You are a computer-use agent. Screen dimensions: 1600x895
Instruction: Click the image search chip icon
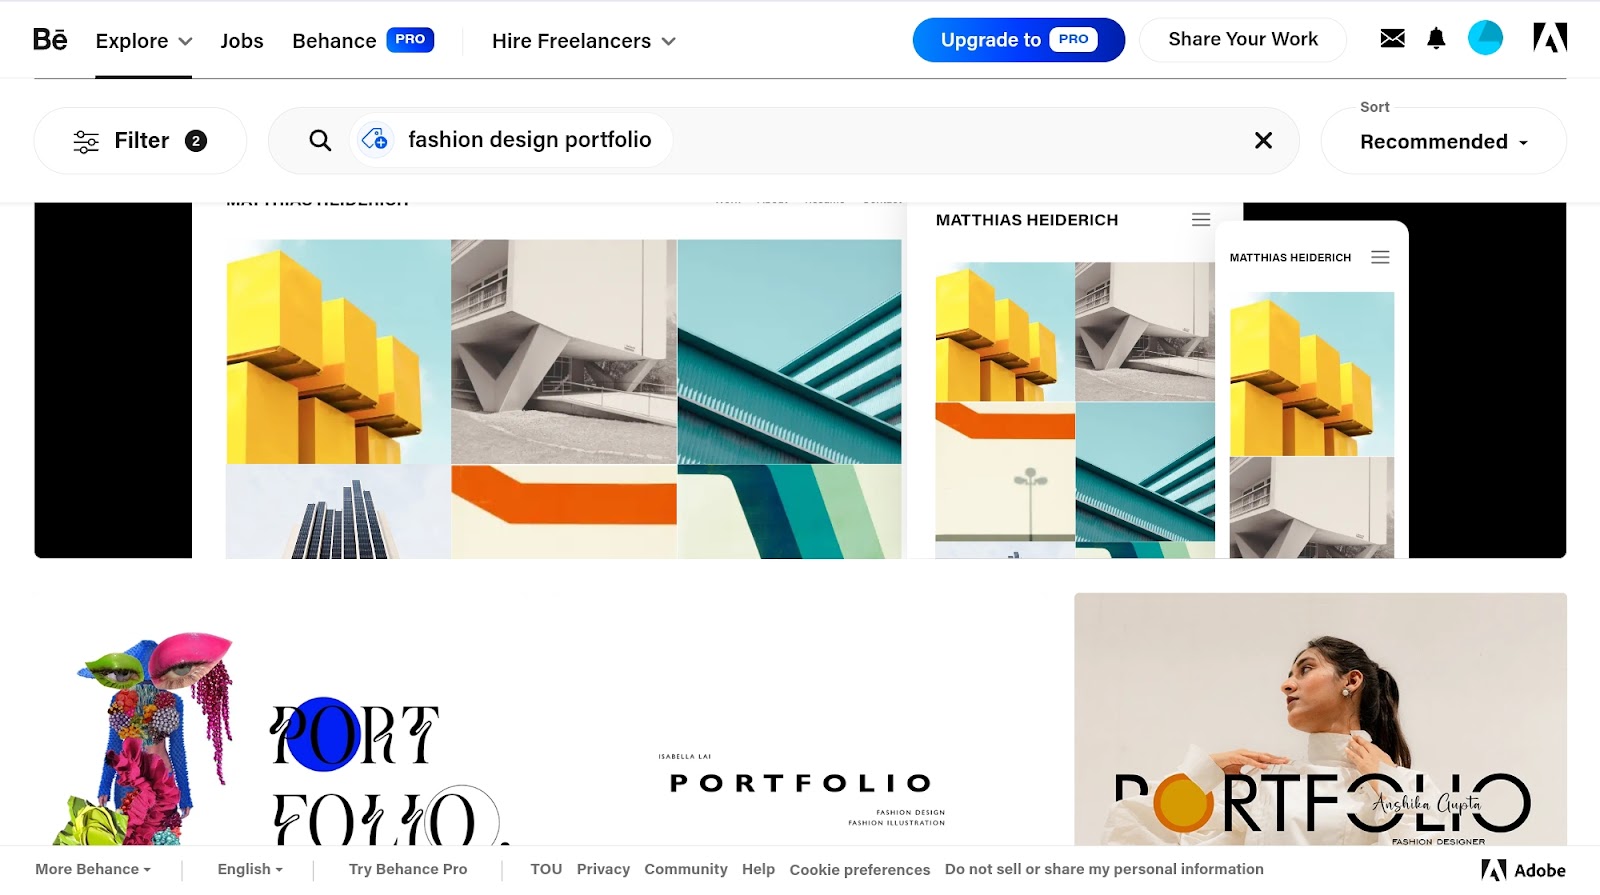375,140
